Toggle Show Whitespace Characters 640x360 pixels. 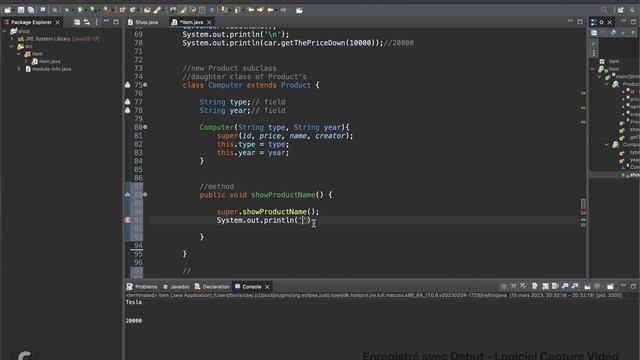[212, 10]
